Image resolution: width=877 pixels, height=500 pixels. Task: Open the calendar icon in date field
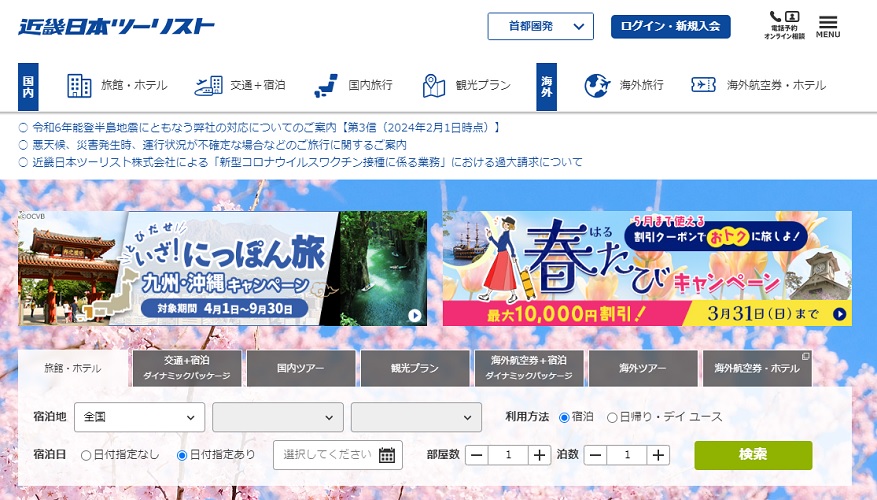387,455
